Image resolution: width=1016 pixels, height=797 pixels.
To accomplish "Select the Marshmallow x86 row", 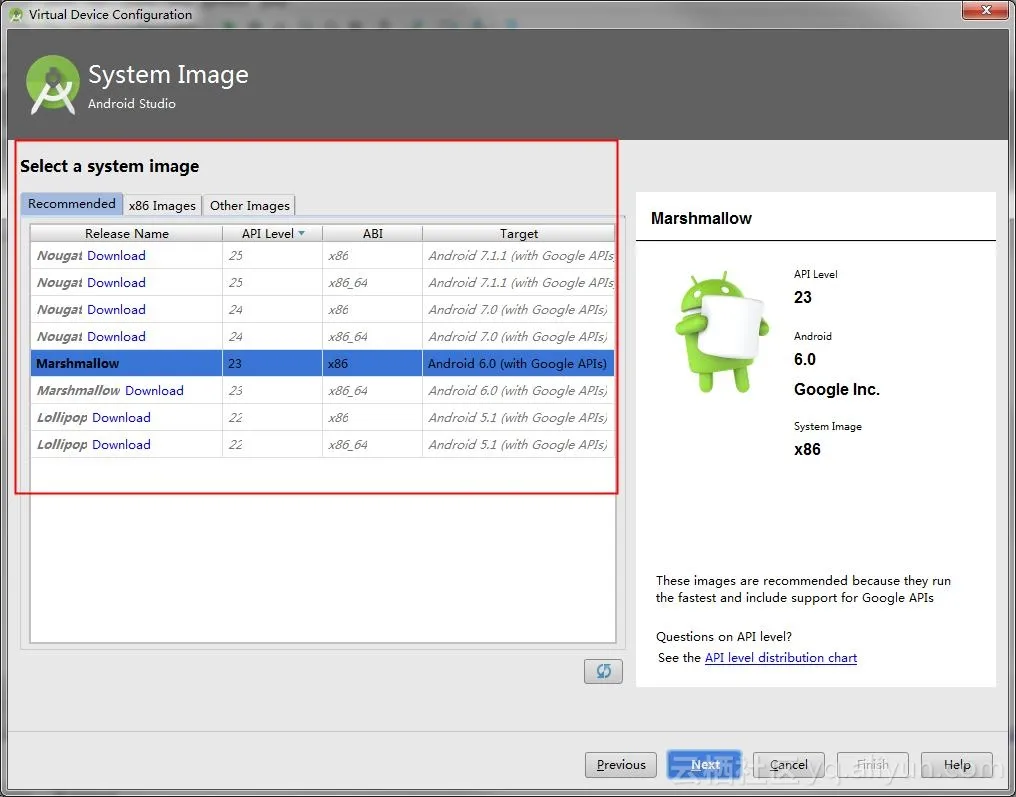I will pos(322,364).
